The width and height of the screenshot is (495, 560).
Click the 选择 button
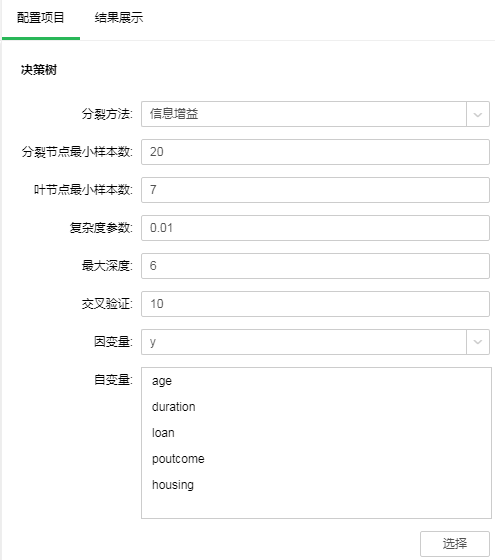coord(455,544)
